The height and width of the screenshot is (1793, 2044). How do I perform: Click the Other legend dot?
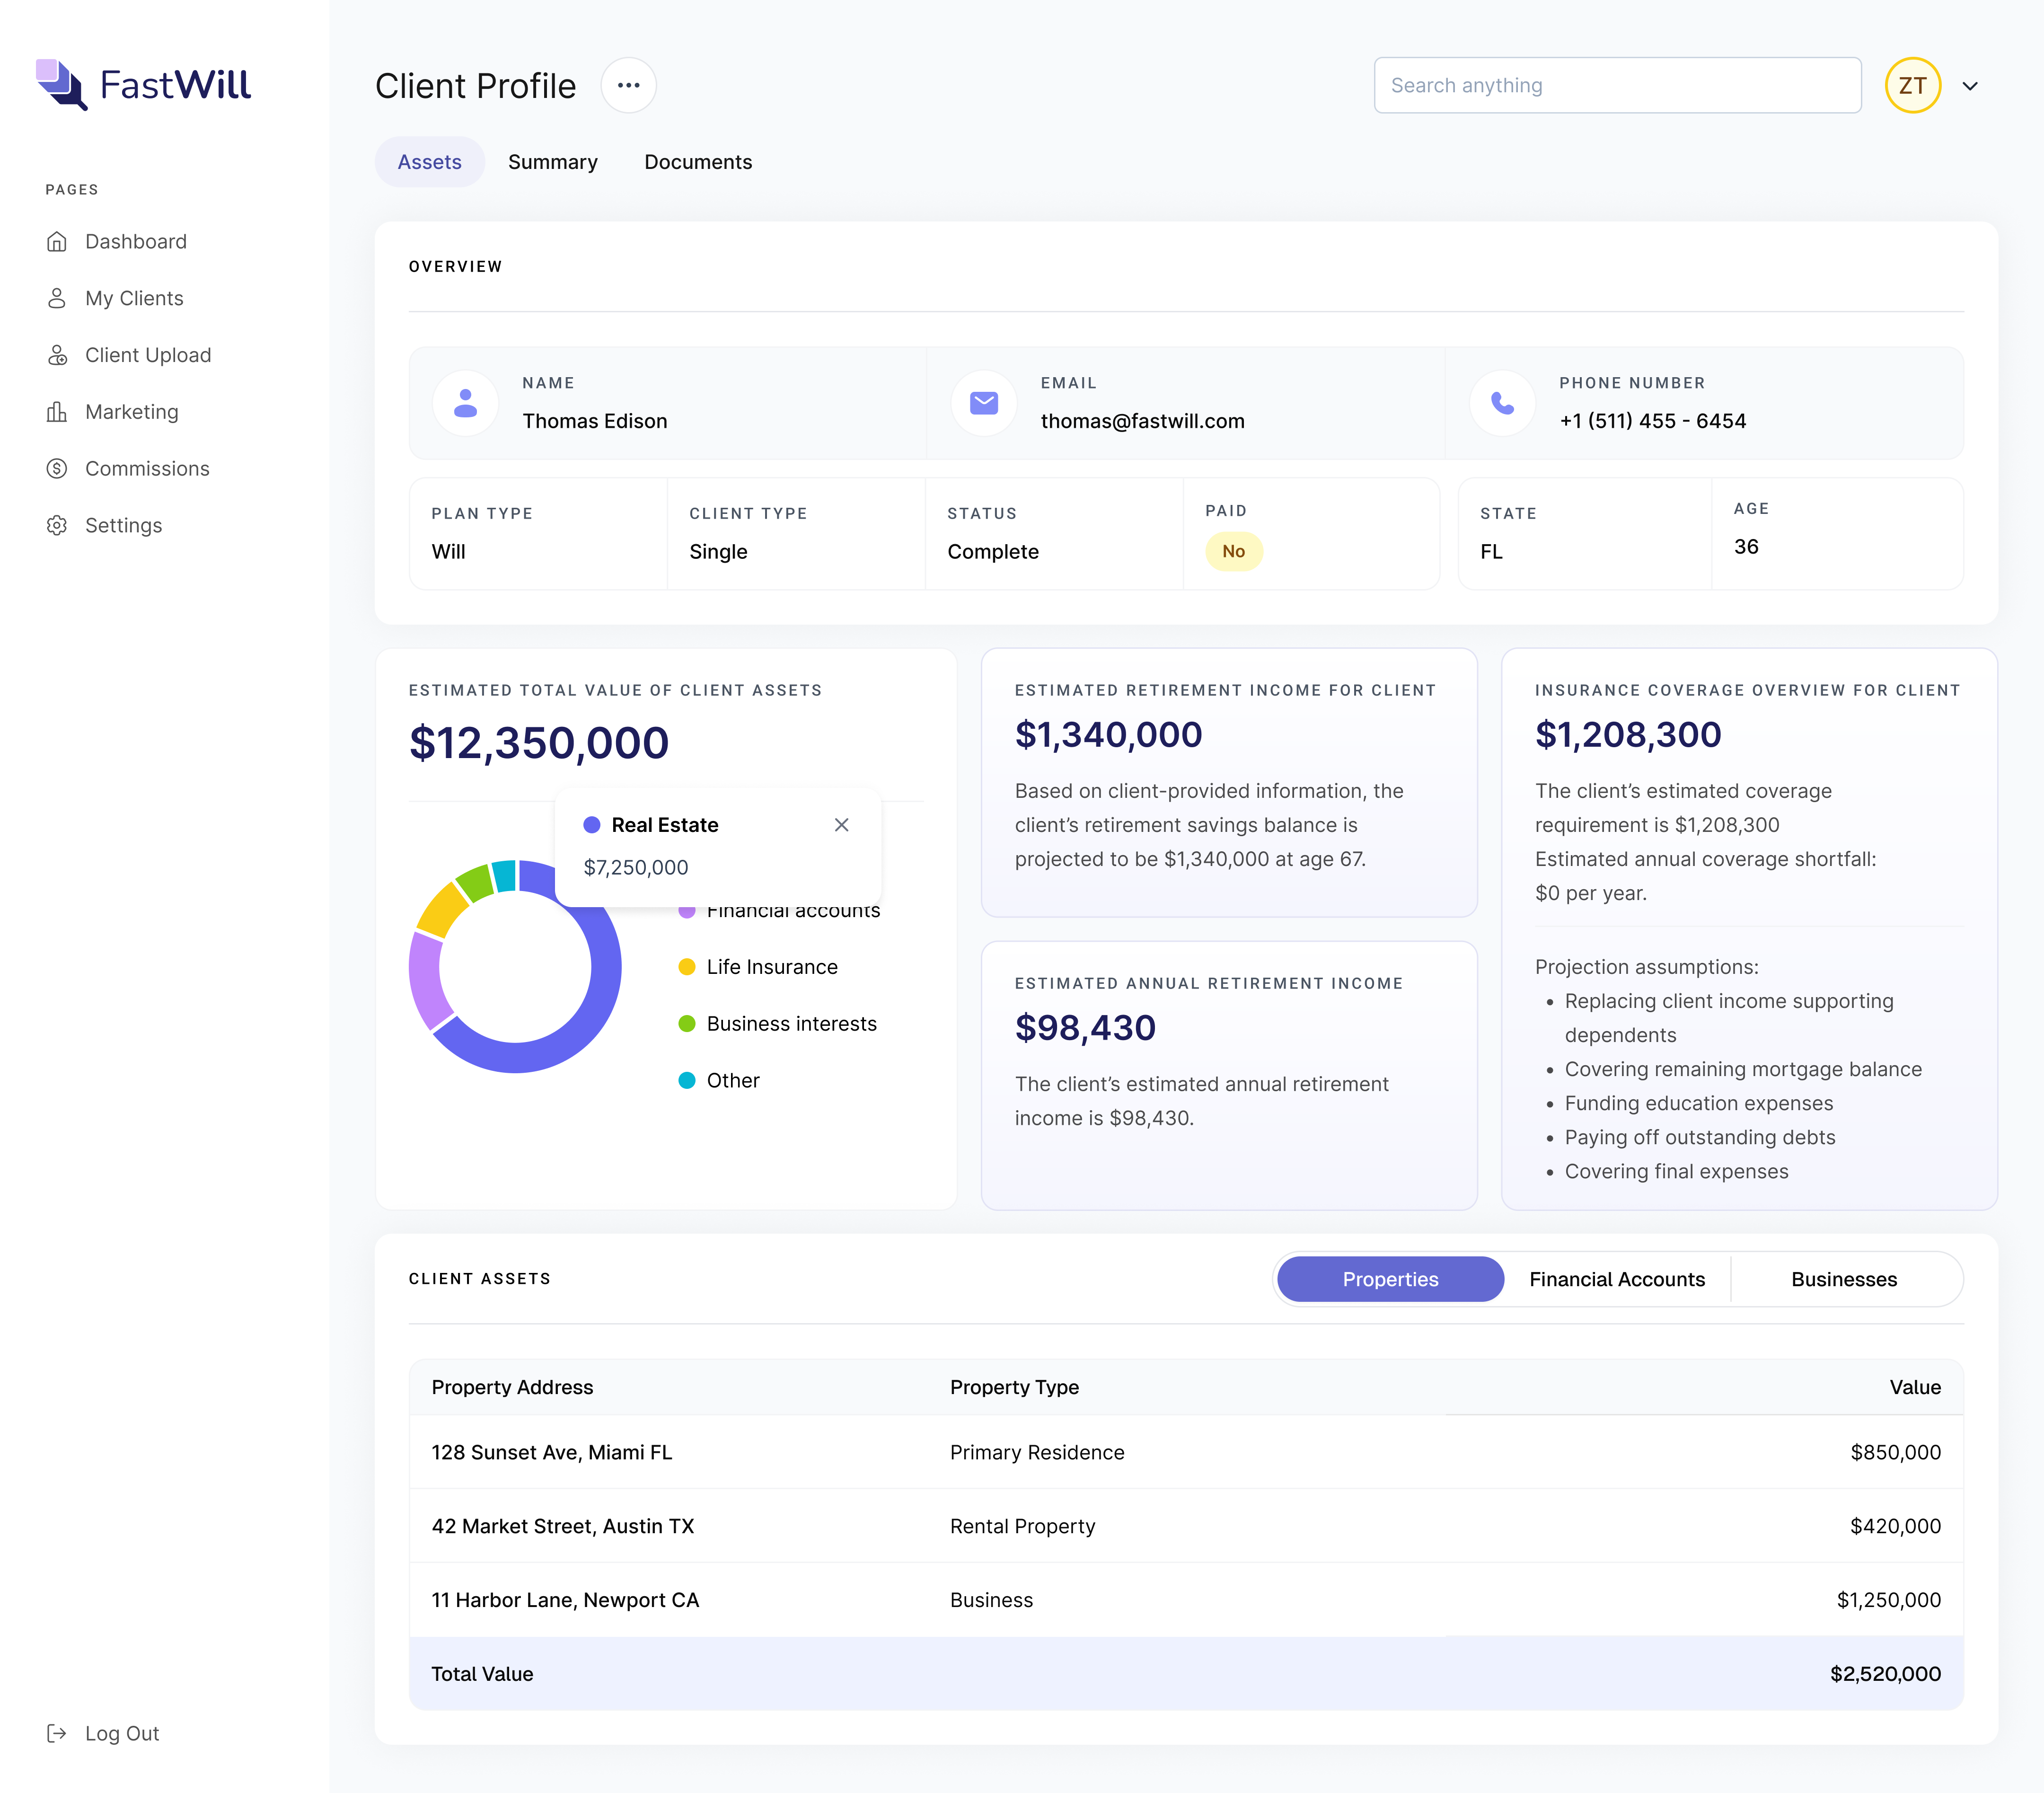(x=686, y=1080)
